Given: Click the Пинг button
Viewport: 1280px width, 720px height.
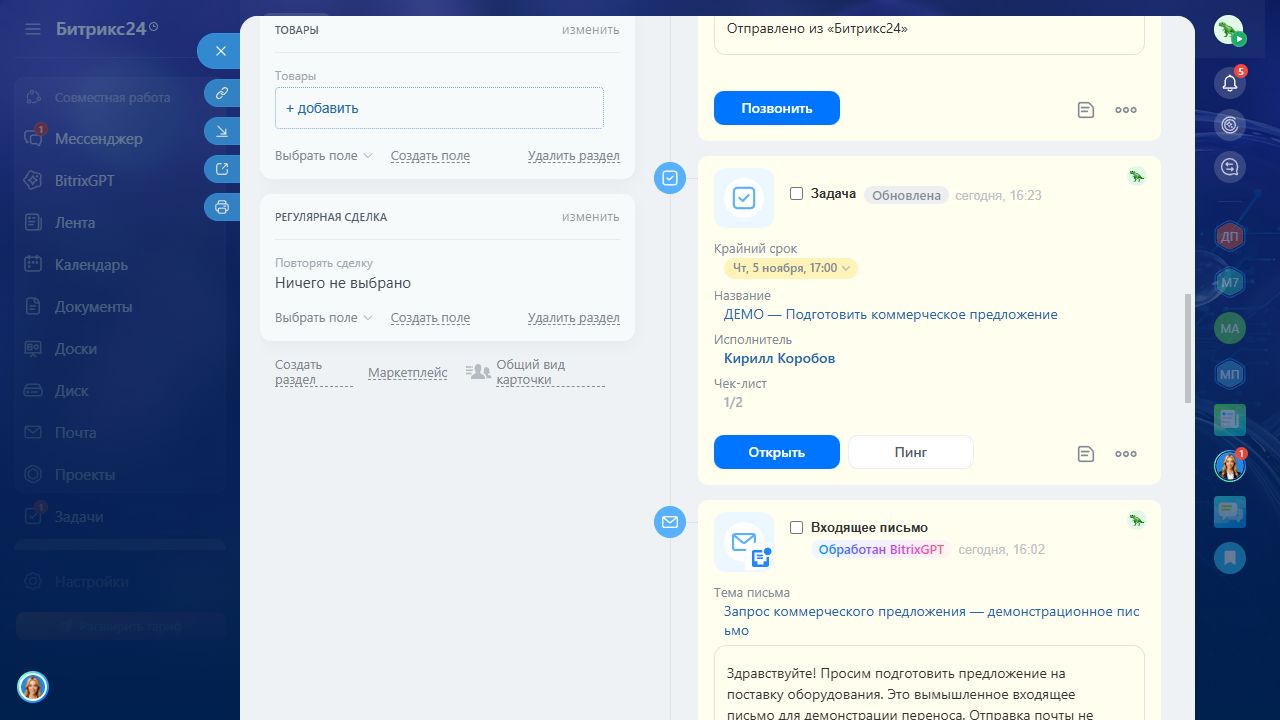Looking at the screenshot, I should (x=911, y=452).
